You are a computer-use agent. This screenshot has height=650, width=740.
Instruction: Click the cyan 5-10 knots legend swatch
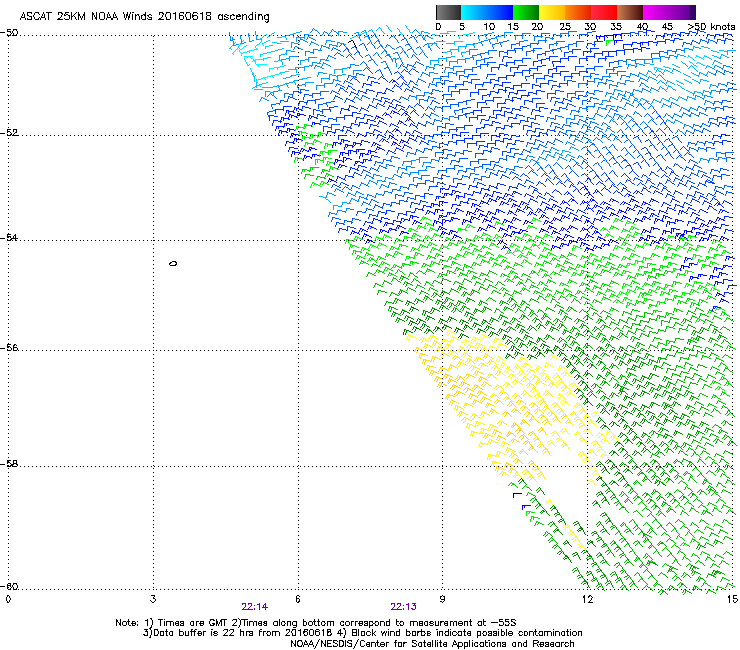point(474,12)
